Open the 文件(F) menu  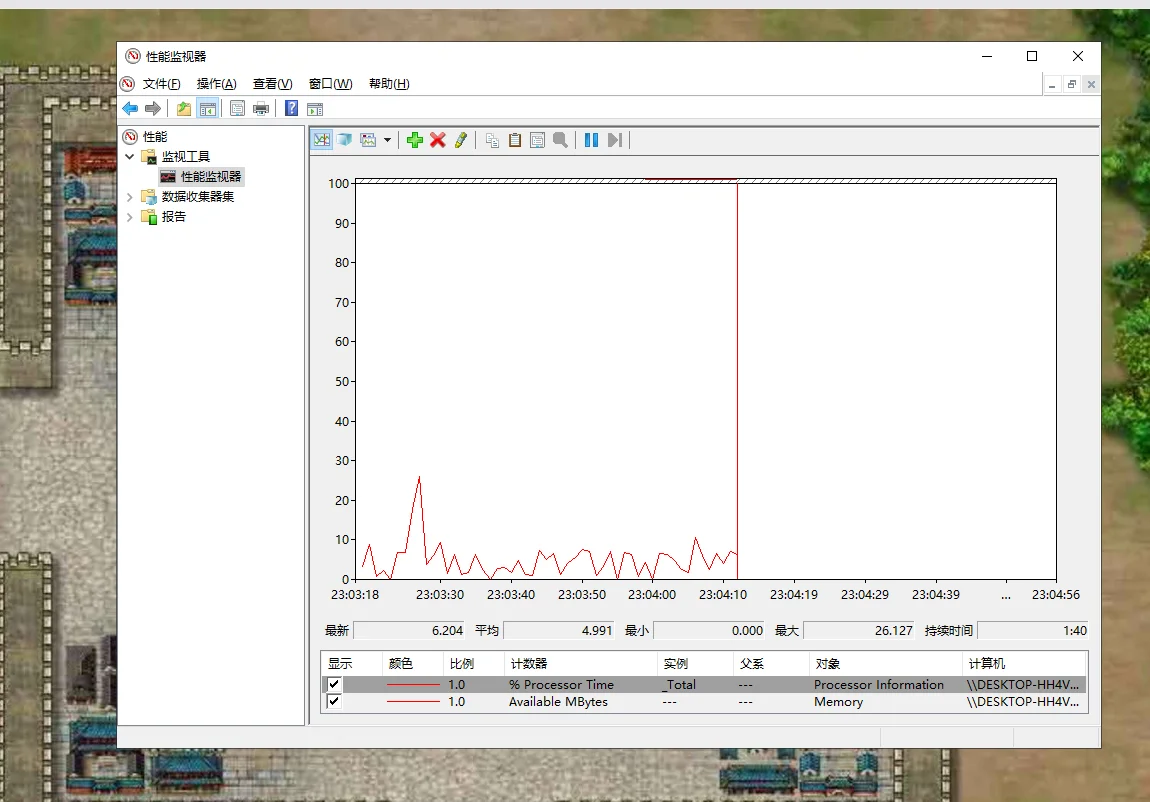161,84
